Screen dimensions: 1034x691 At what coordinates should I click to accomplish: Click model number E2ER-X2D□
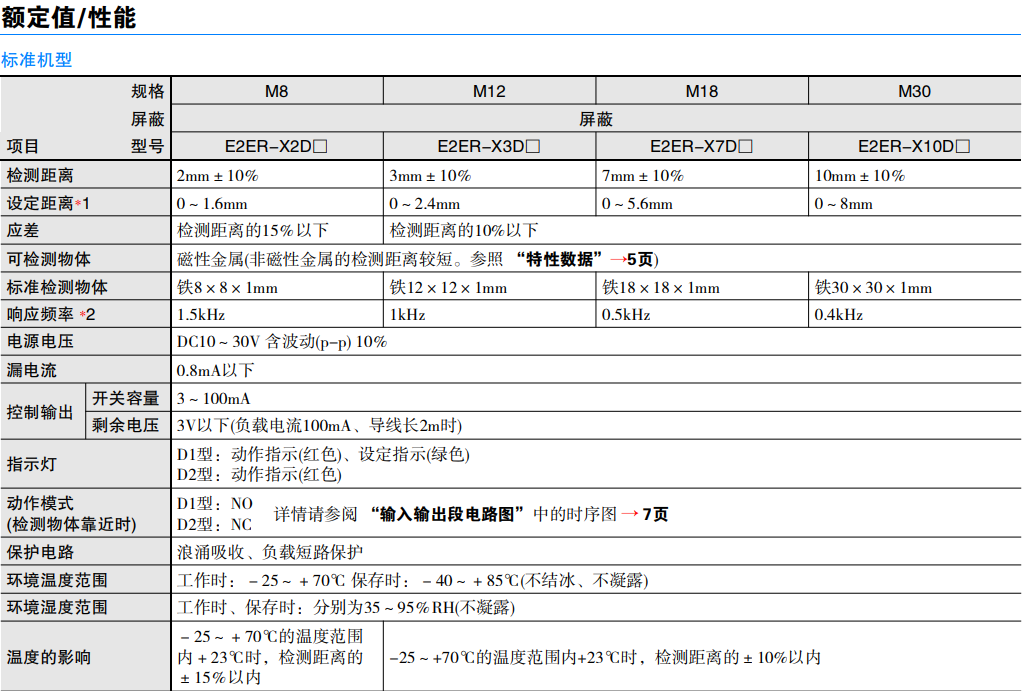pos(276,146)
